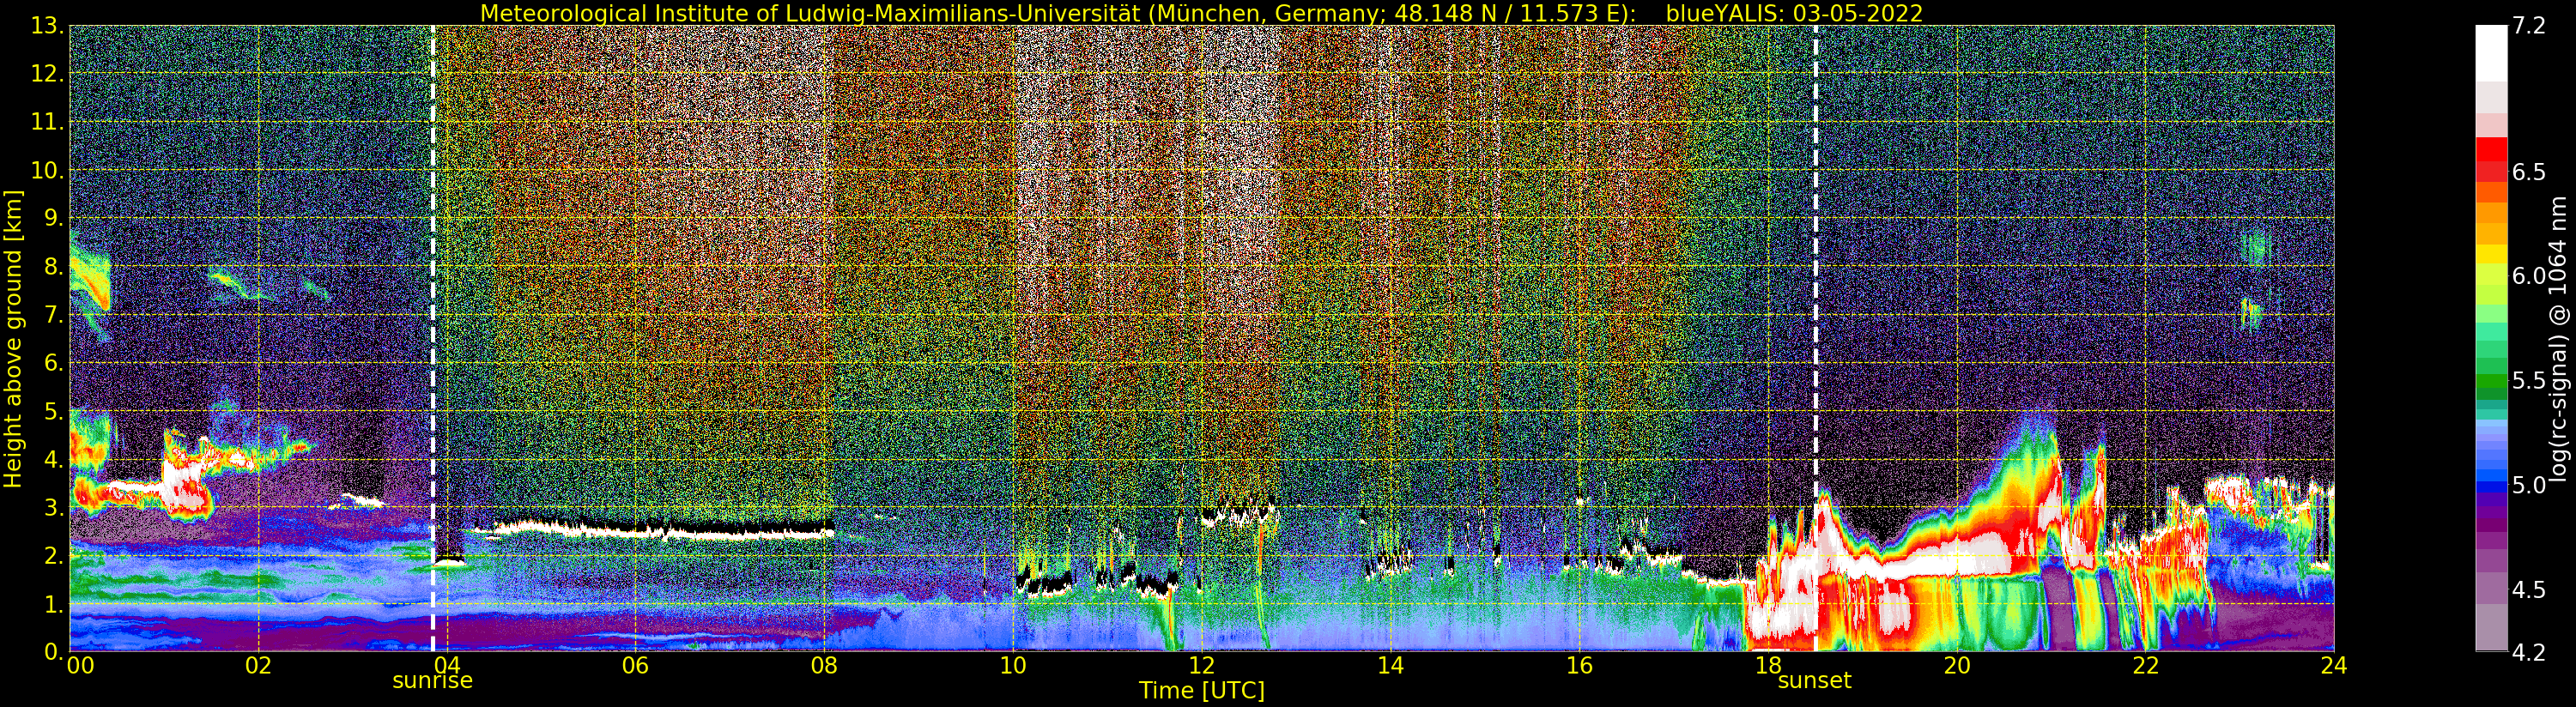
Task: Click the '16' time tick label
Action: [1579, 666]
